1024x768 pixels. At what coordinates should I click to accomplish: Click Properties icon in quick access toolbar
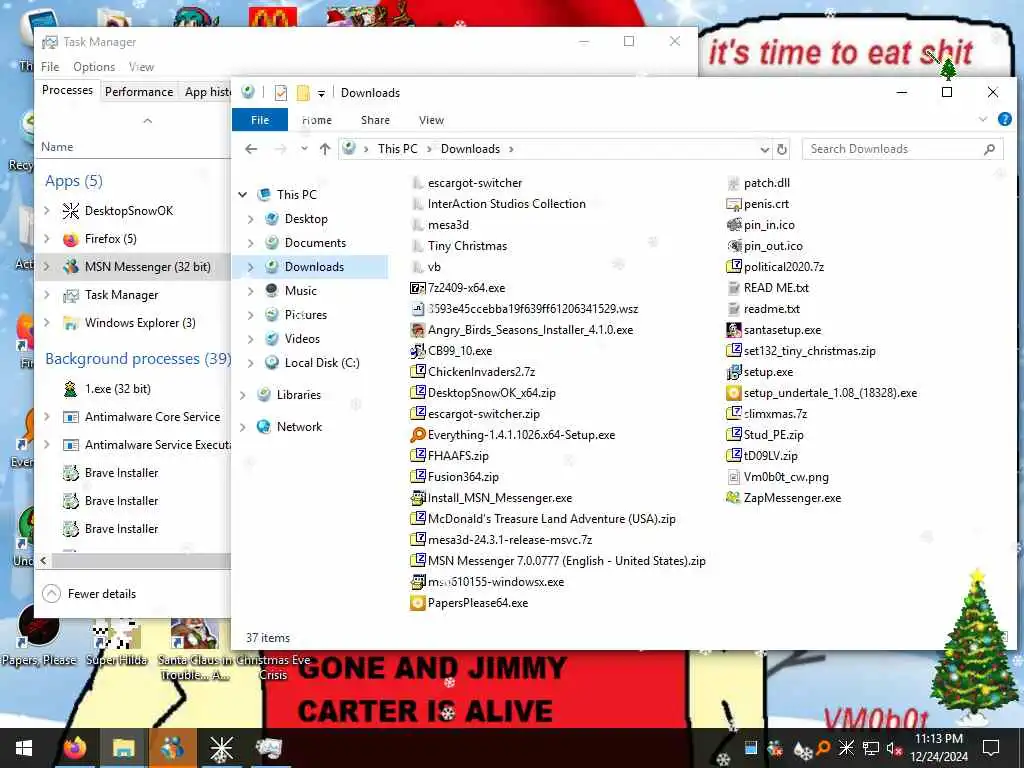coord(281,93)
